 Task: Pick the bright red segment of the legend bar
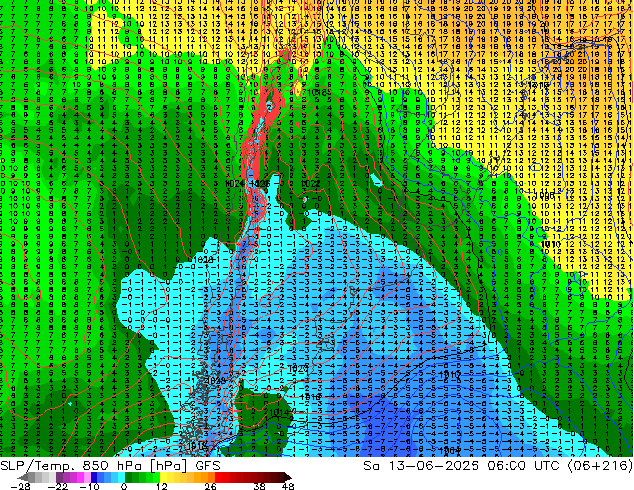coord(218,477)
